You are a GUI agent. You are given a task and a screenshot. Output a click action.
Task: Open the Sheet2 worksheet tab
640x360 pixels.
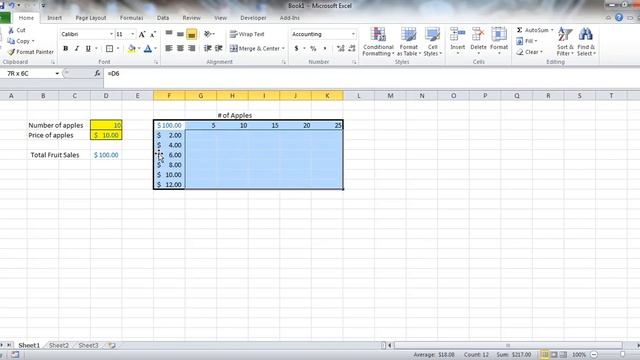pos(59,345)
